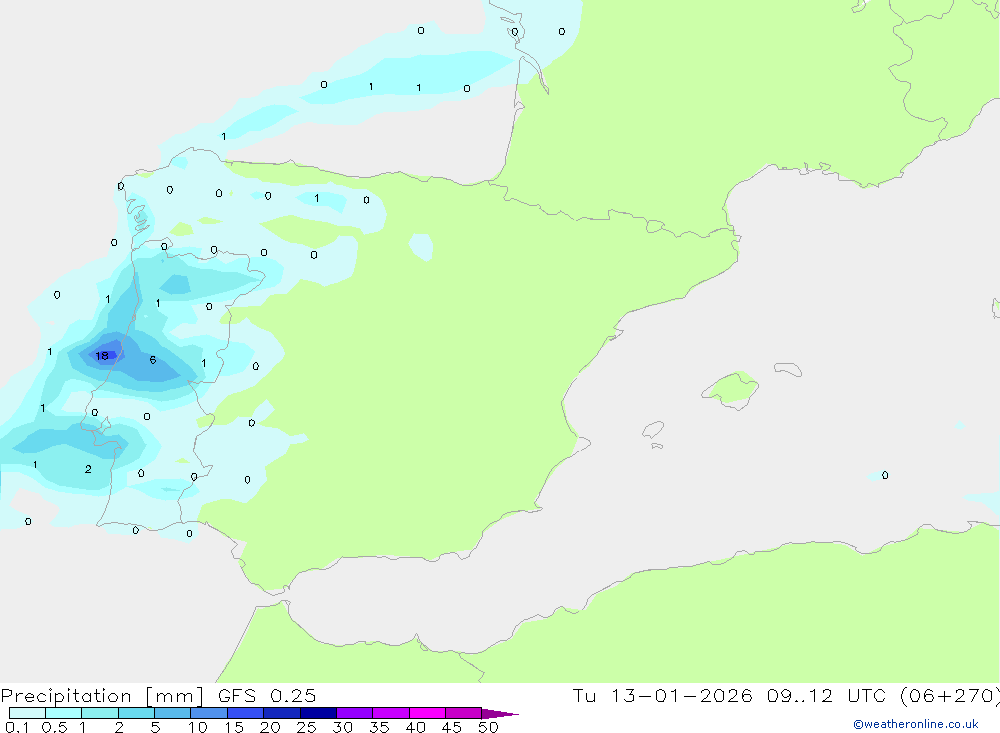
Task: Select the 2–5 mm light blue legend swatch
Action: (136, 713)
